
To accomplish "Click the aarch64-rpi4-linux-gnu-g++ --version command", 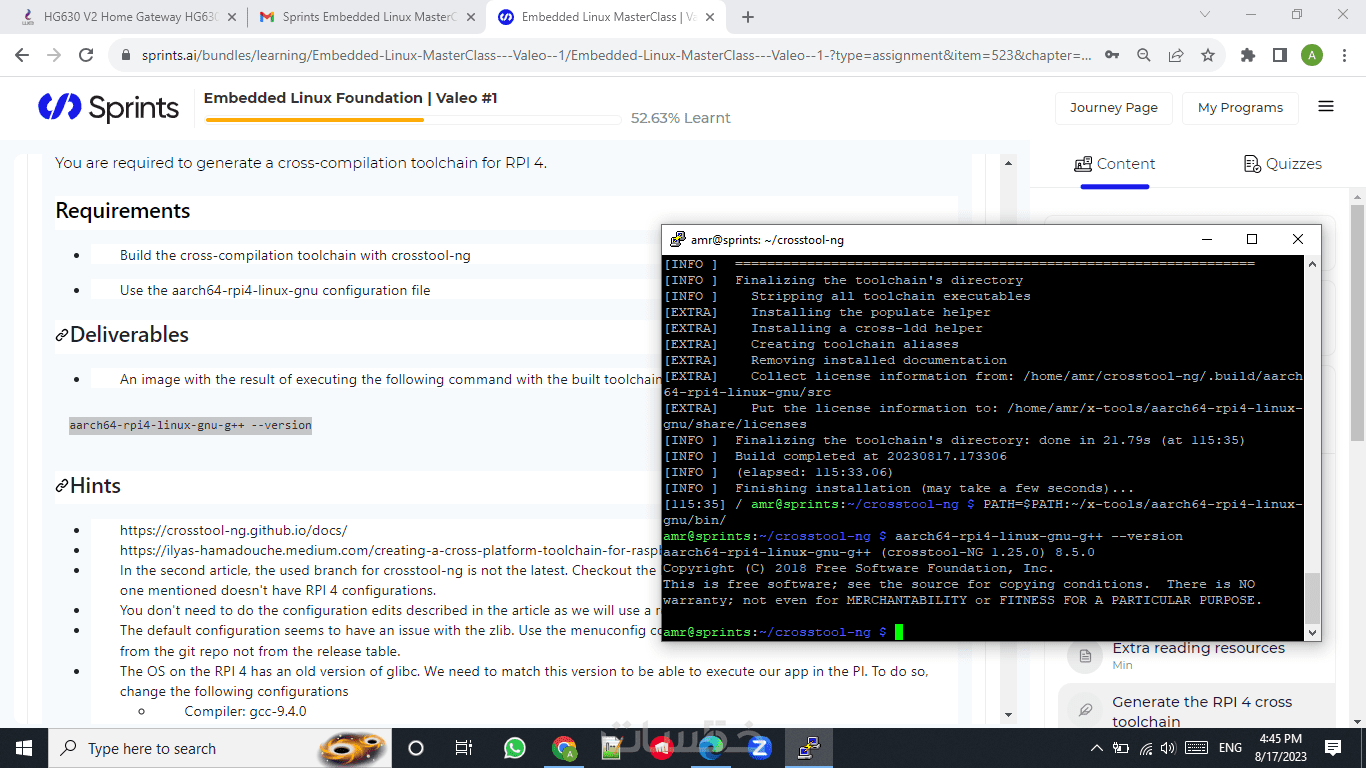I will pyautogui.click(x=190, y=425).
